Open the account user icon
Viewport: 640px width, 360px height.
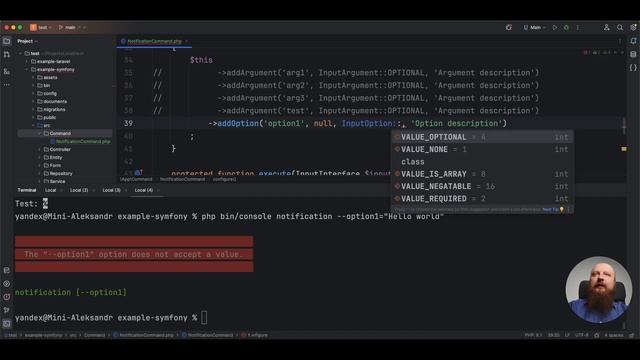607,27
